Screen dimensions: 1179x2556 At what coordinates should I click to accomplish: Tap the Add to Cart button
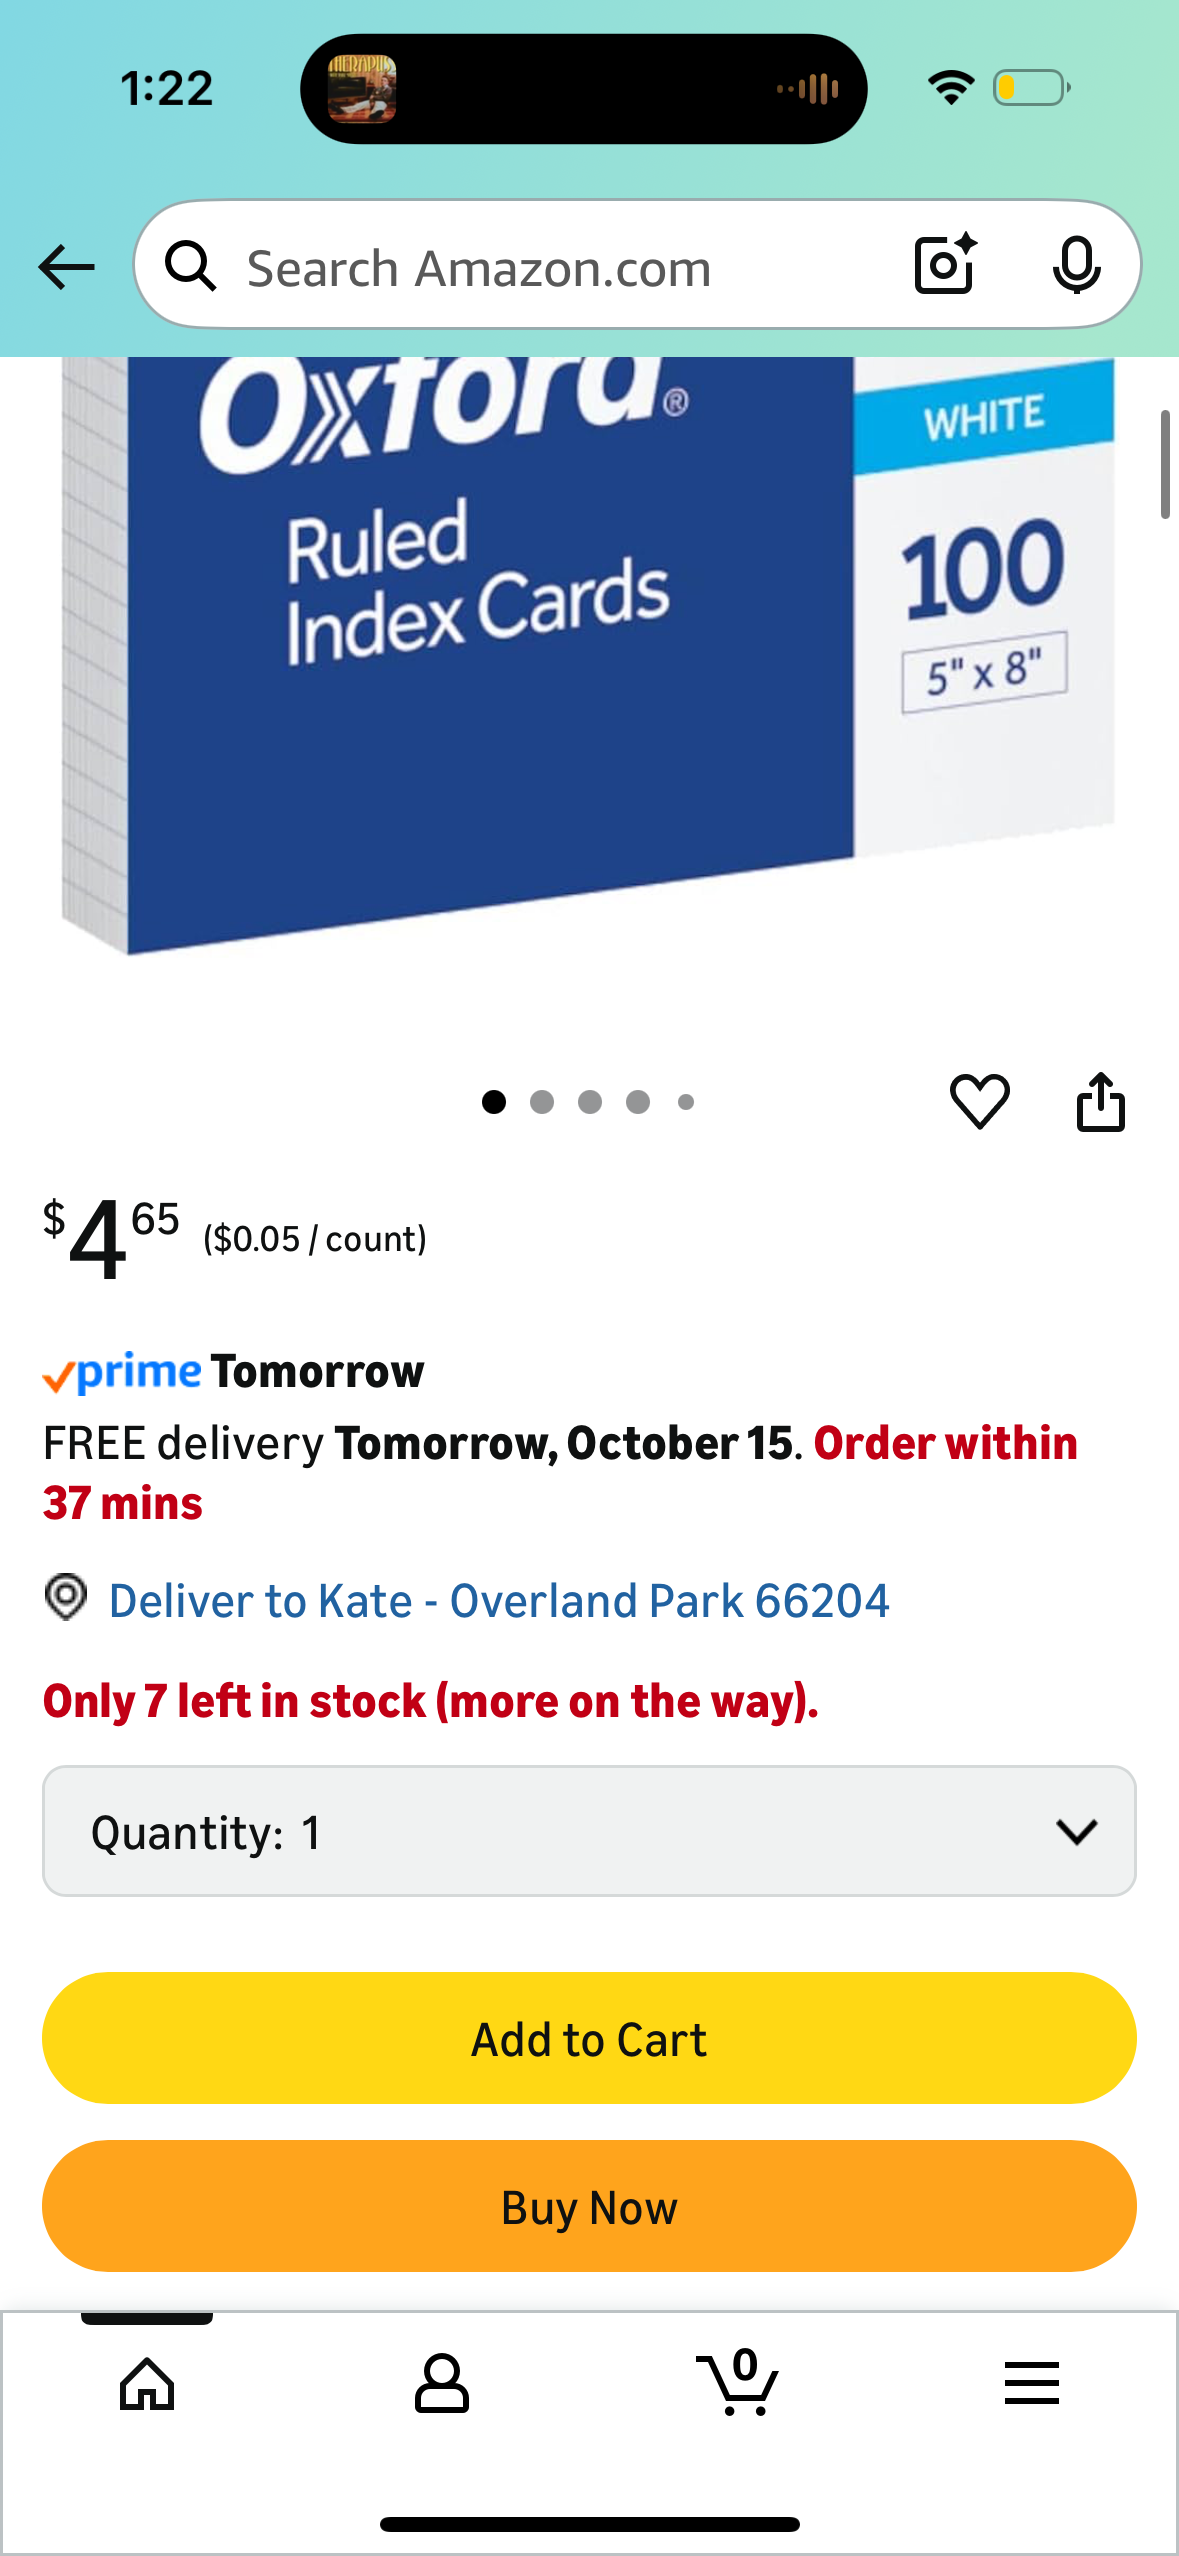click(589, 2038)
